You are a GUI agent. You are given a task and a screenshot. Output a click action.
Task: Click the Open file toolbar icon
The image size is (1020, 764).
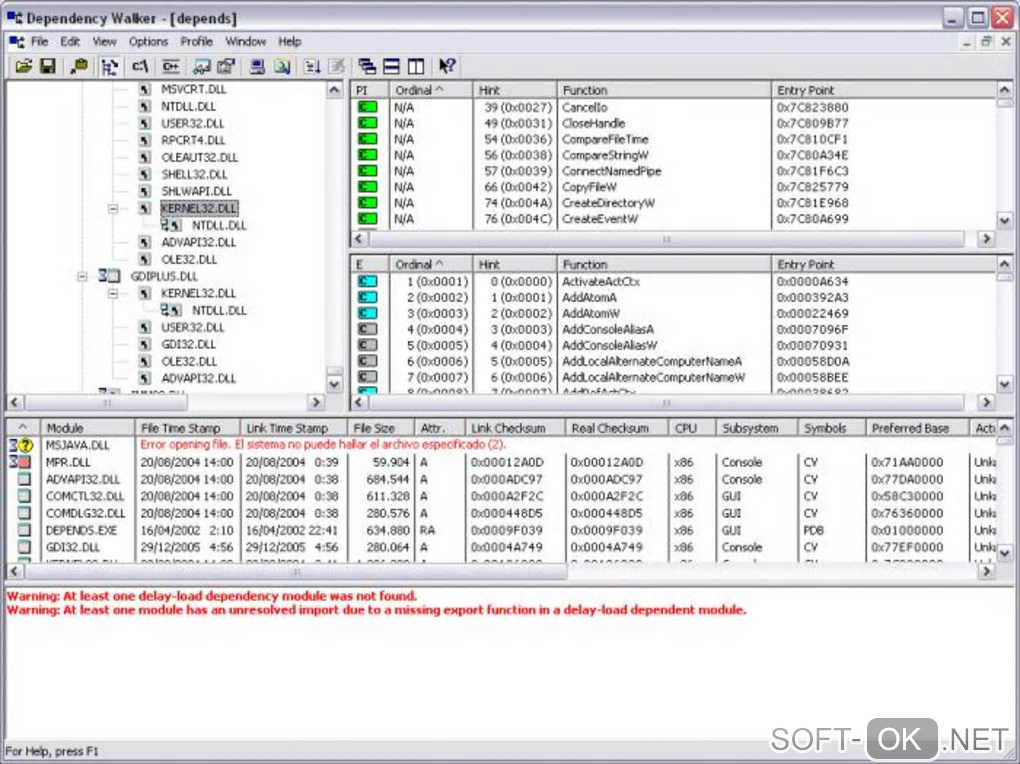[23, 66]
